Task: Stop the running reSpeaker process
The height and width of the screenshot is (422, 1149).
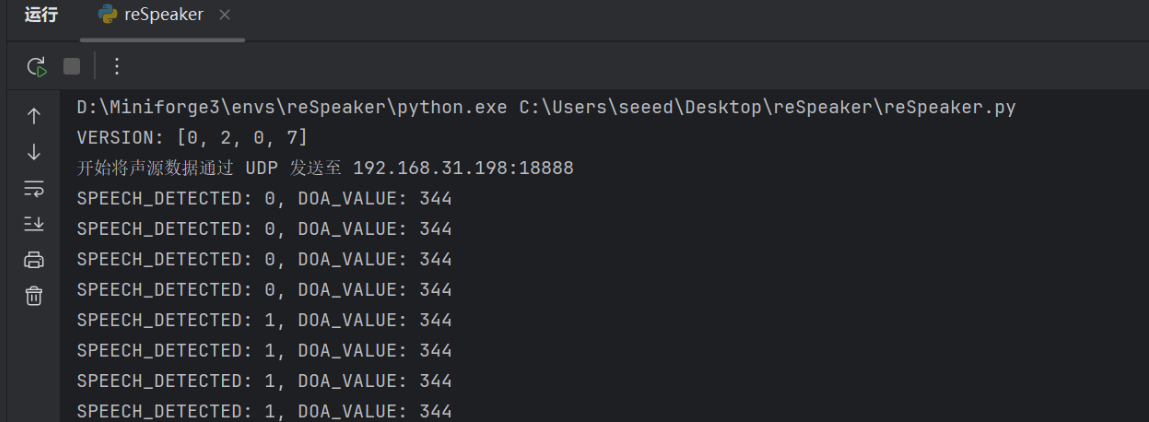Action: 71,67
